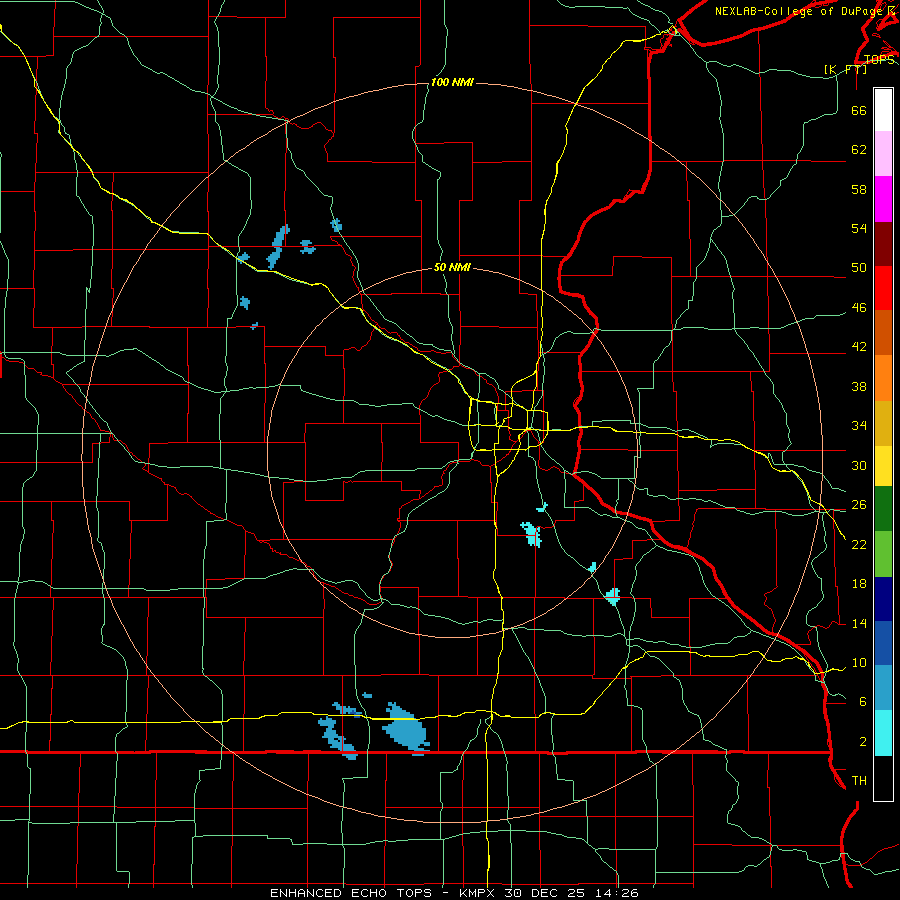The image size is (900, 900).
Task: Click the legend value 2
Action: (863, 742)
